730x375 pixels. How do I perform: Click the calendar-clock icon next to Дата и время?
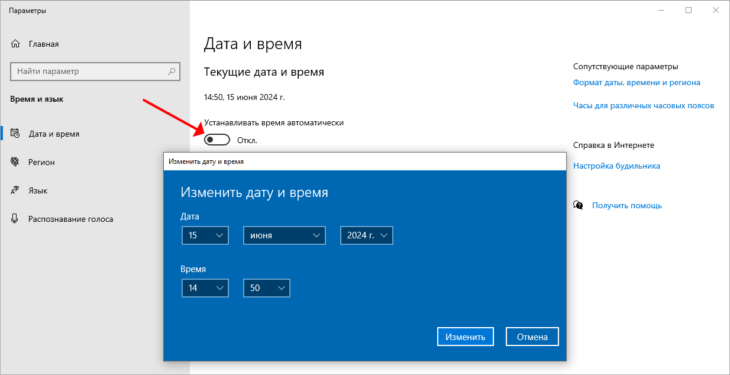point(15,134)
